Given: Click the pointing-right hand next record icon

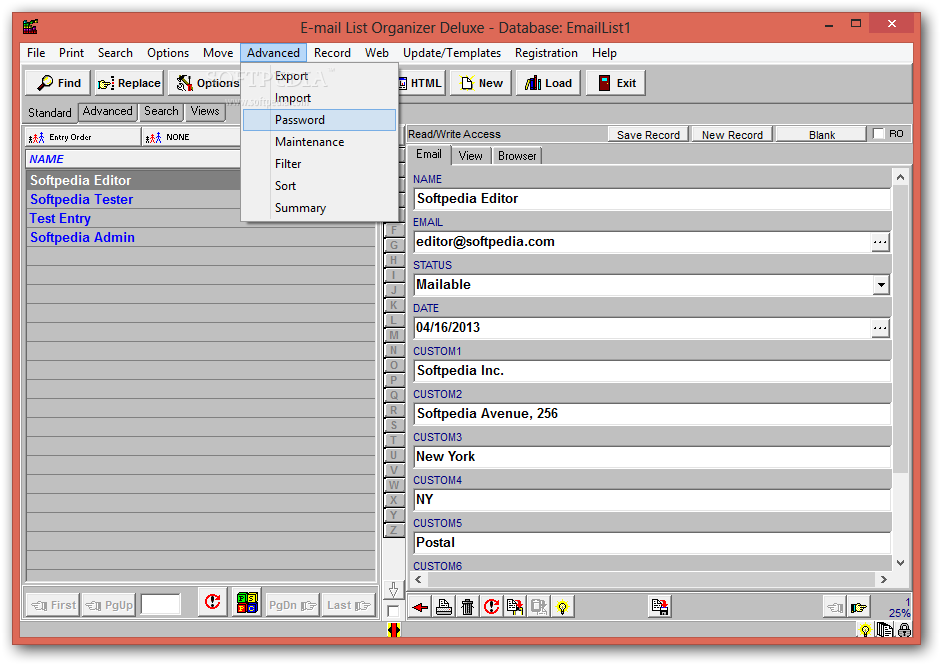Looking at the screenshot, I should coord(859,607).
